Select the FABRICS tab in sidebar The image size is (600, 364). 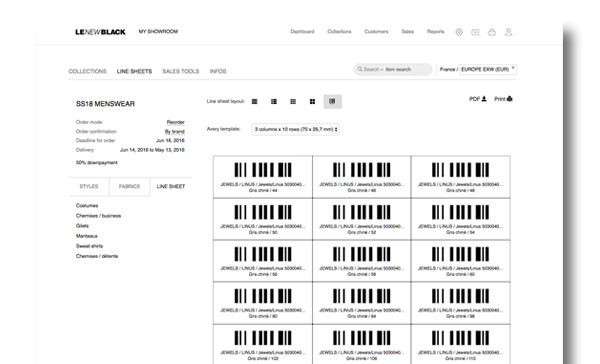(129, 186)
